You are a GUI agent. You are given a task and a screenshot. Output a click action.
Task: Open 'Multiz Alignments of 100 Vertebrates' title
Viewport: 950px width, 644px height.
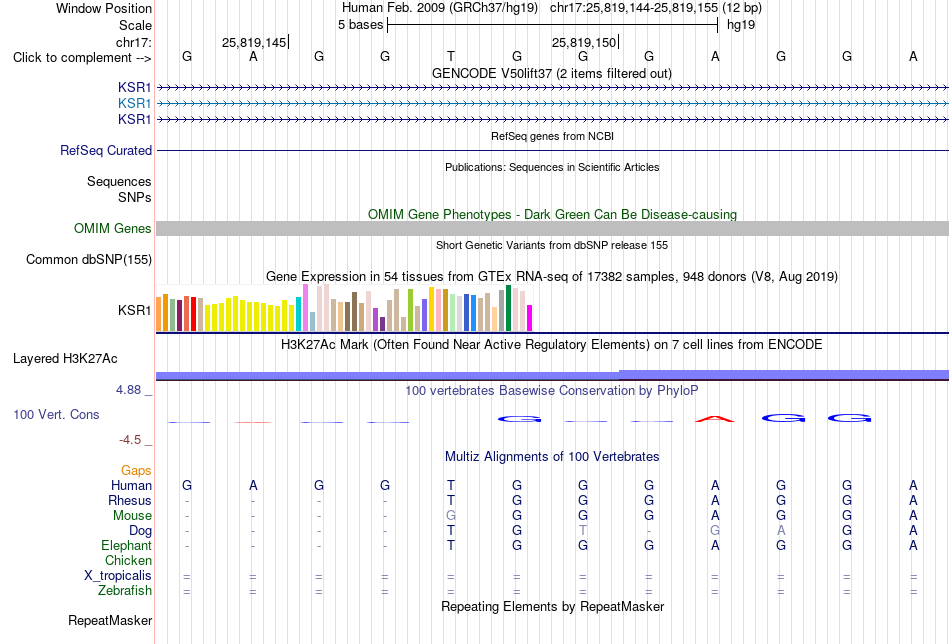click(x=552, y=456)
